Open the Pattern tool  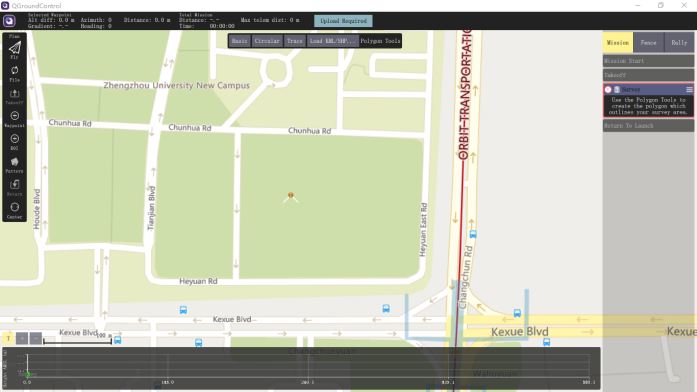pyautogui.click(x=14, y=165)
